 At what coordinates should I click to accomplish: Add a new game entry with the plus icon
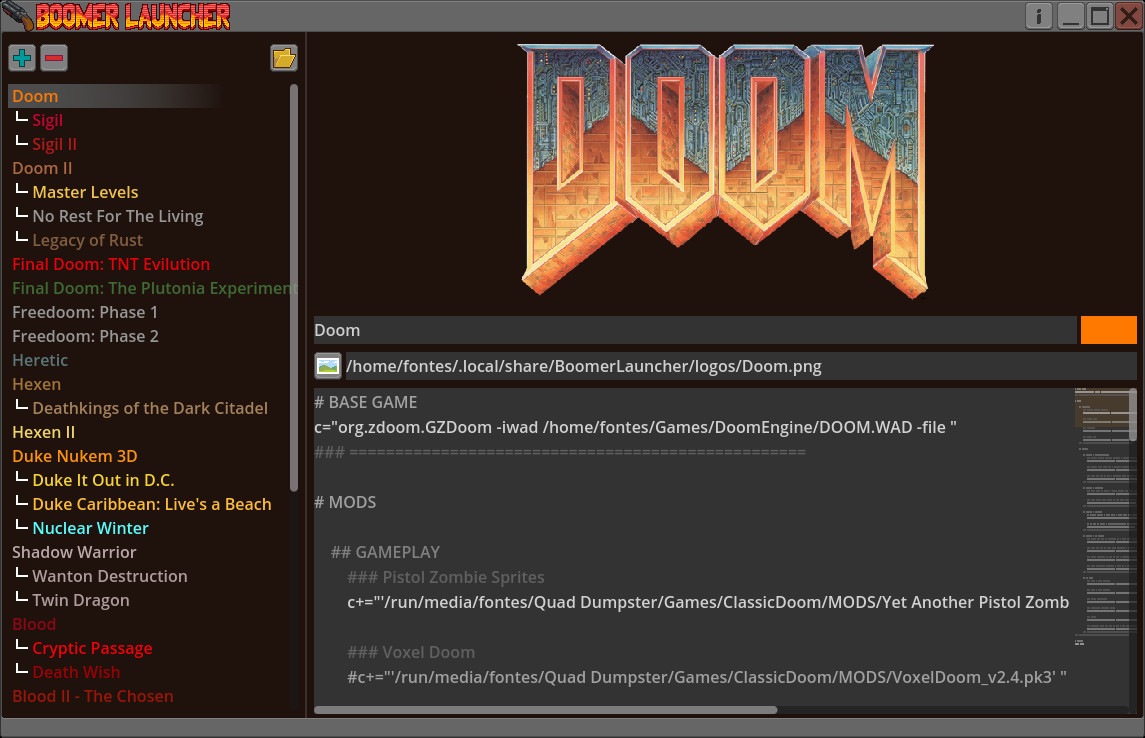point(21,57)
